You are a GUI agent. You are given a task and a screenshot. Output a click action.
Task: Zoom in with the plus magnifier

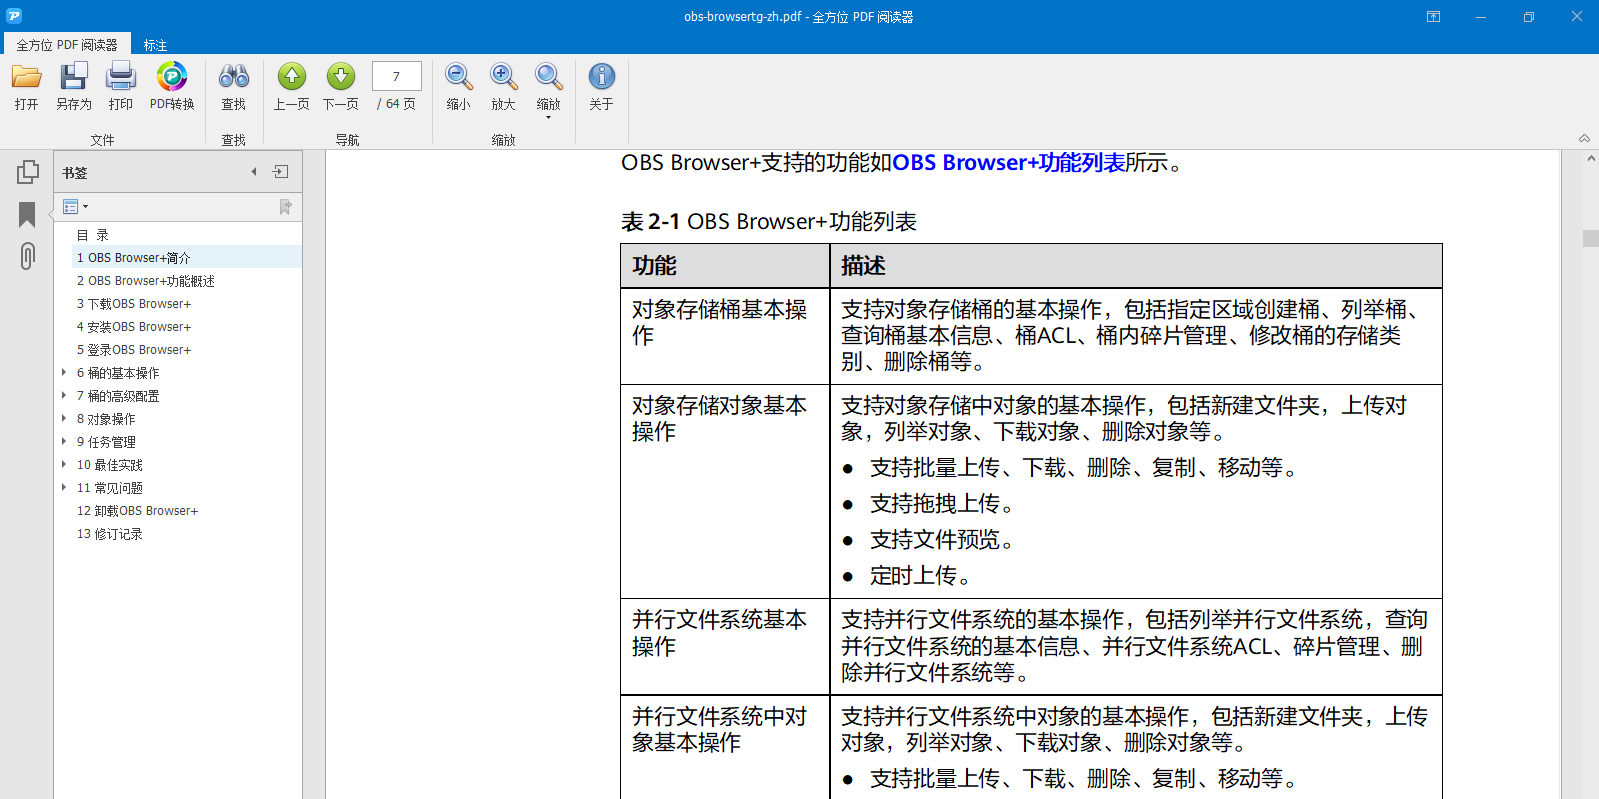pyautogui.click(x=503, y=78)
